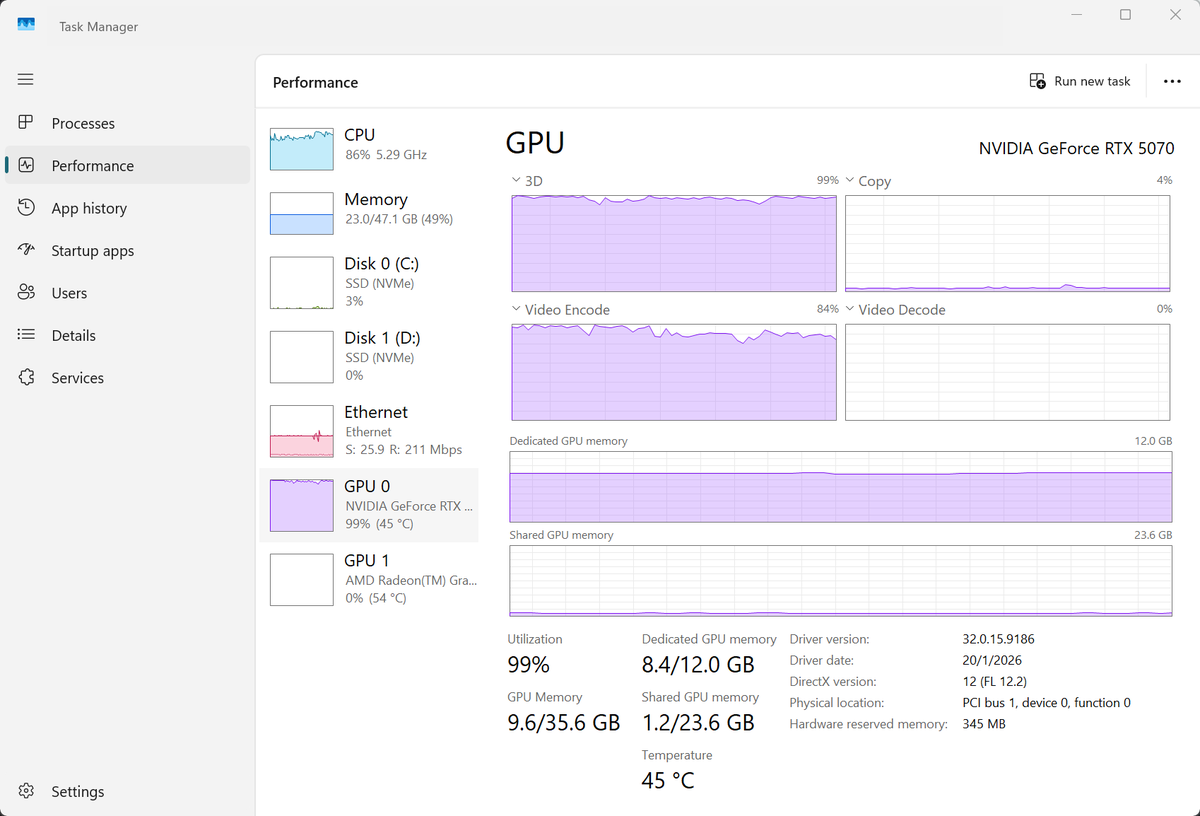The image size is (1200, 816).
Task: Click the Performance sidebar icon
Action: point(26,165)
